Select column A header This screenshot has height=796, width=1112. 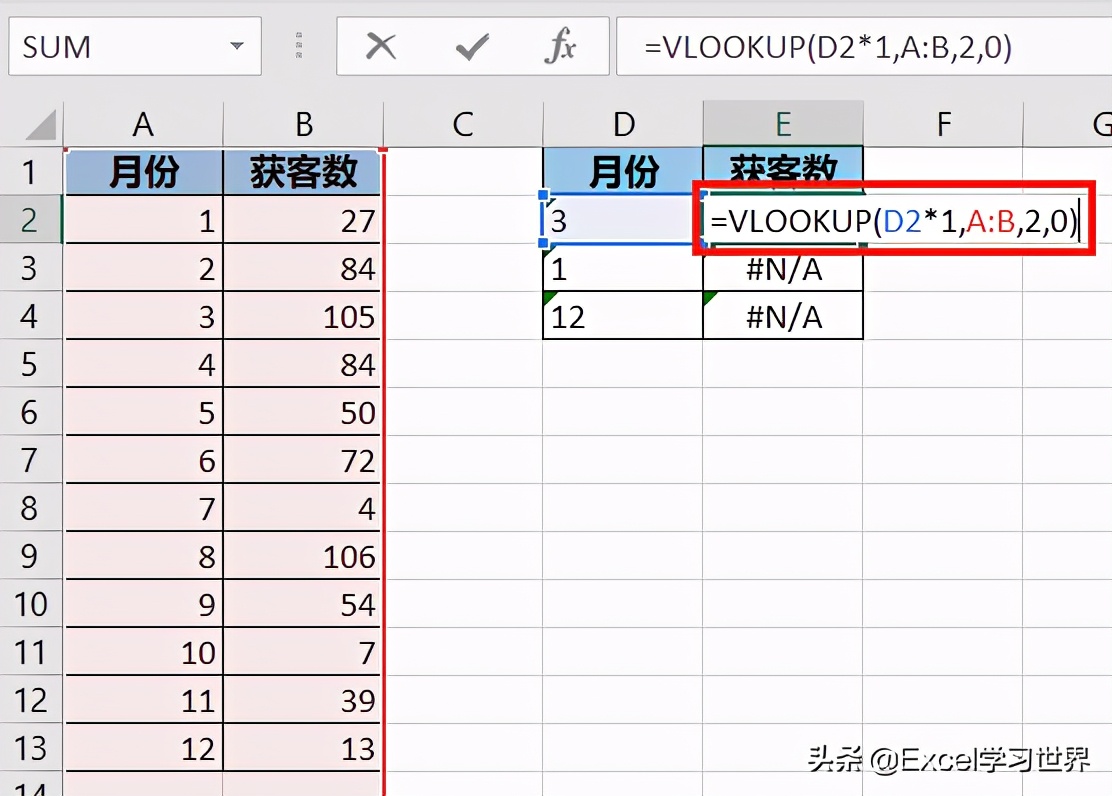143,122
